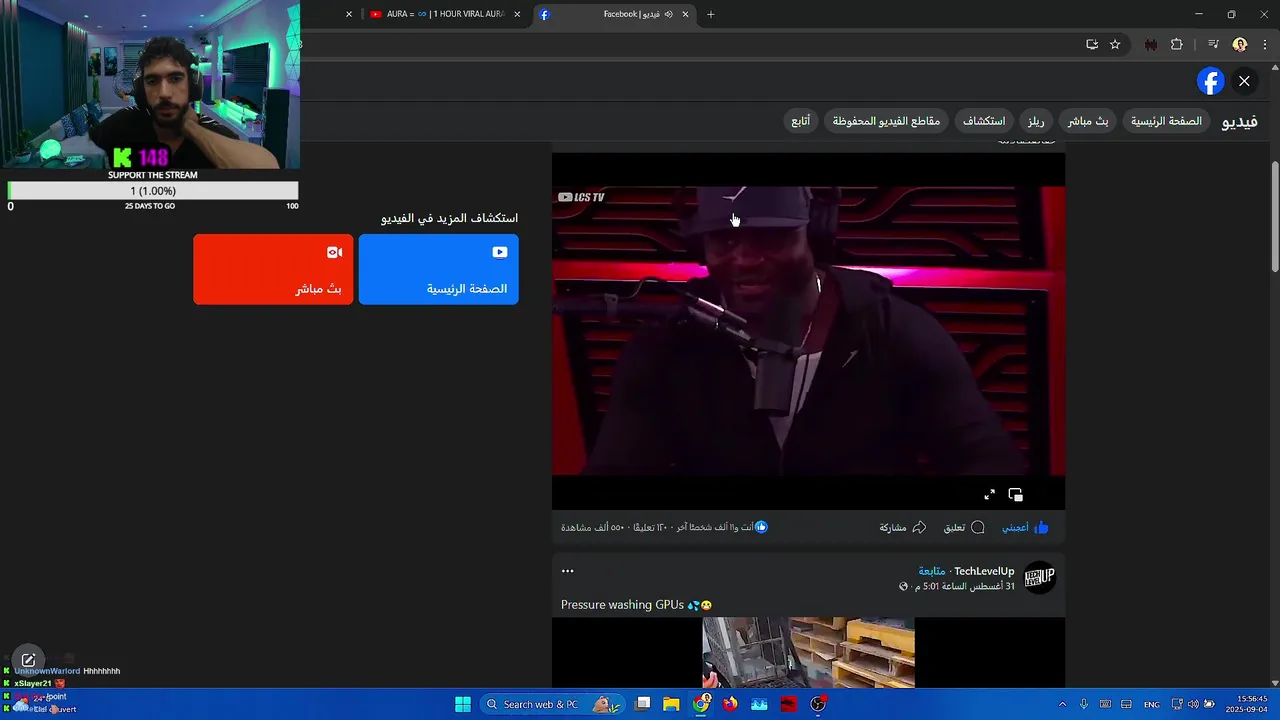Click the ١٢٠ تعليقًا comments count

click(650, 527)
